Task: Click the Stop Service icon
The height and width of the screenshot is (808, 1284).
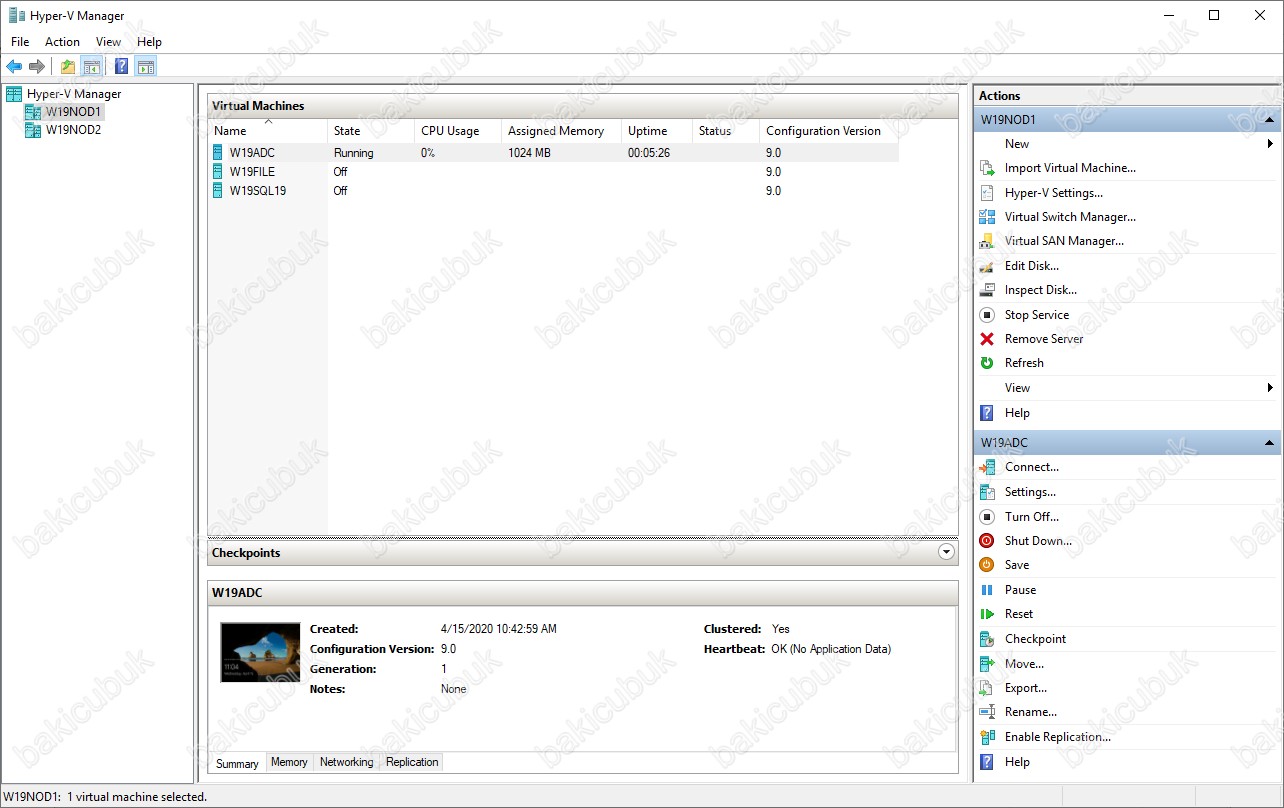Action: coord(987,315)
